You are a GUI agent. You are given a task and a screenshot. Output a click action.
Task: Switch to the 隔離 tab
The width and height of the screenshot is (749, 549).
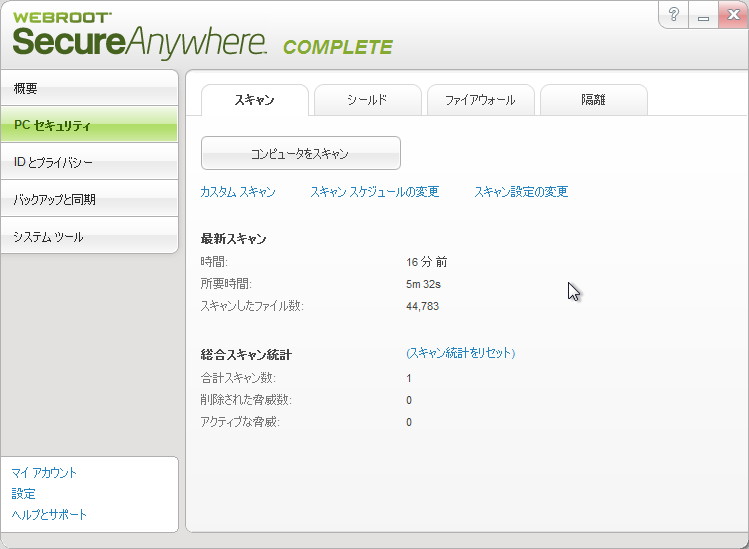coord(593,100)
